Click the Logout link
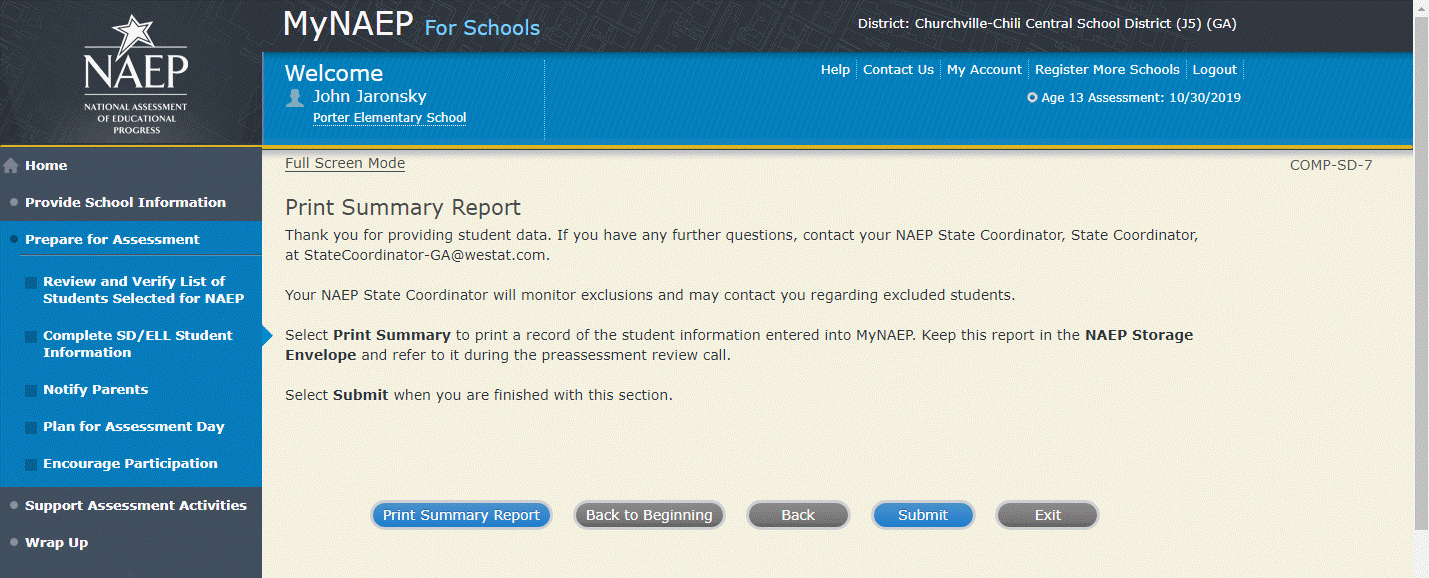 [x=1215, y=70]
